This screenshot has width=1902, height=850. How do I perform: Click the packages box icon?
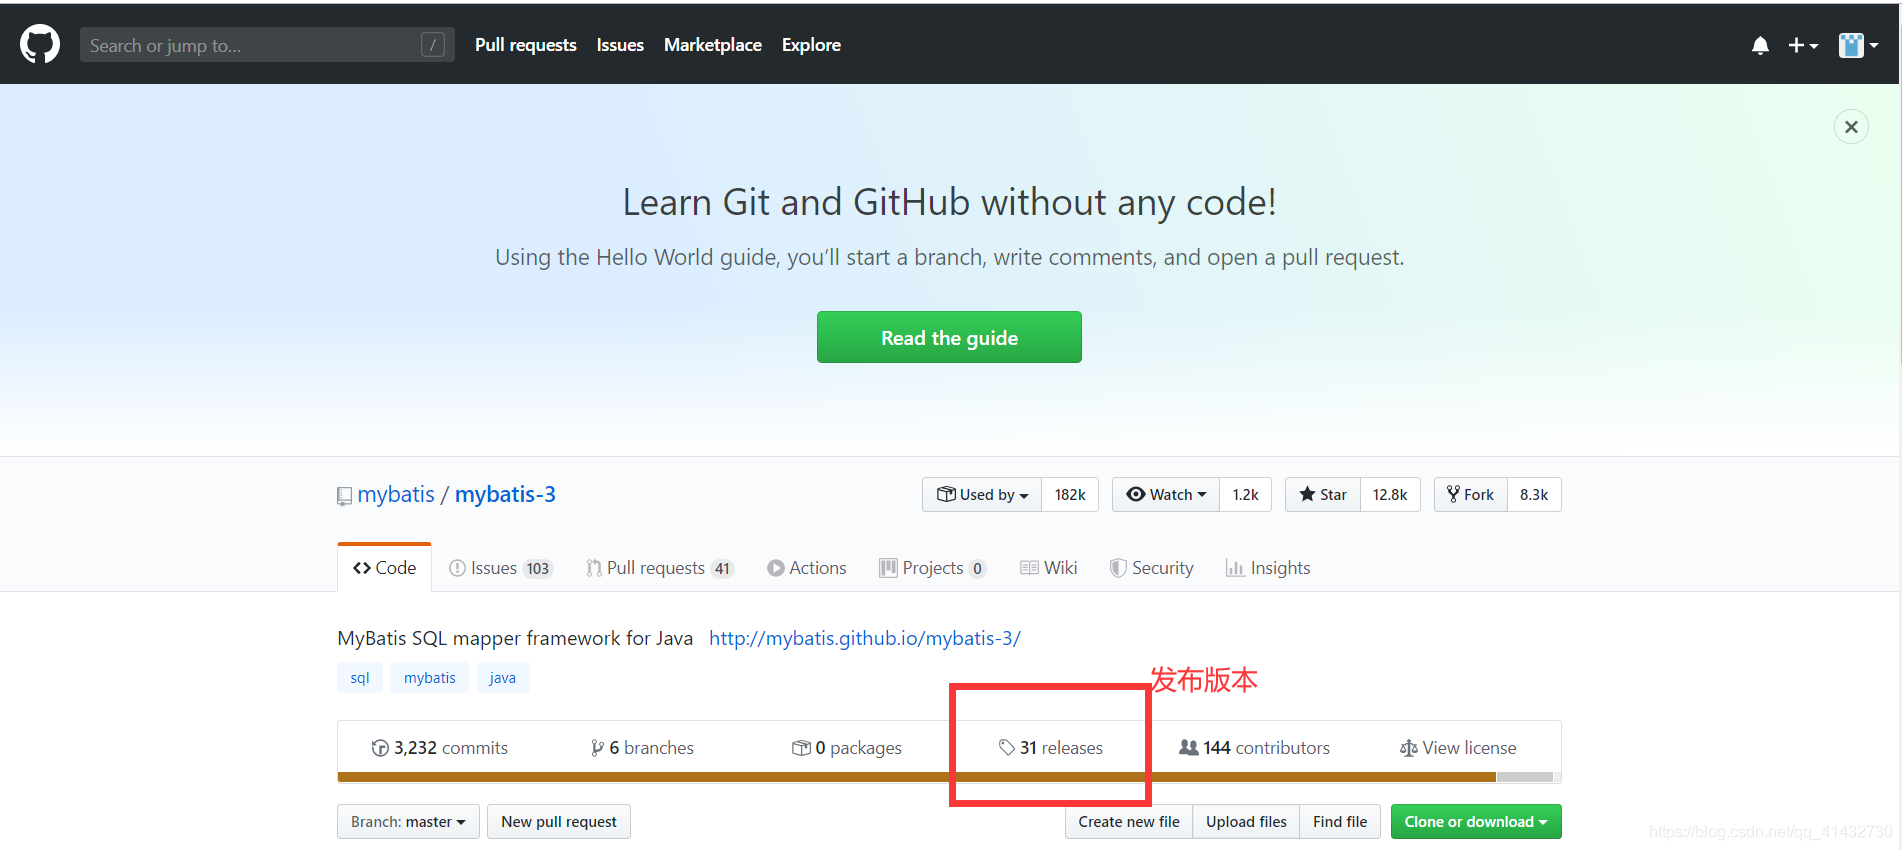[x=801, y=748]
